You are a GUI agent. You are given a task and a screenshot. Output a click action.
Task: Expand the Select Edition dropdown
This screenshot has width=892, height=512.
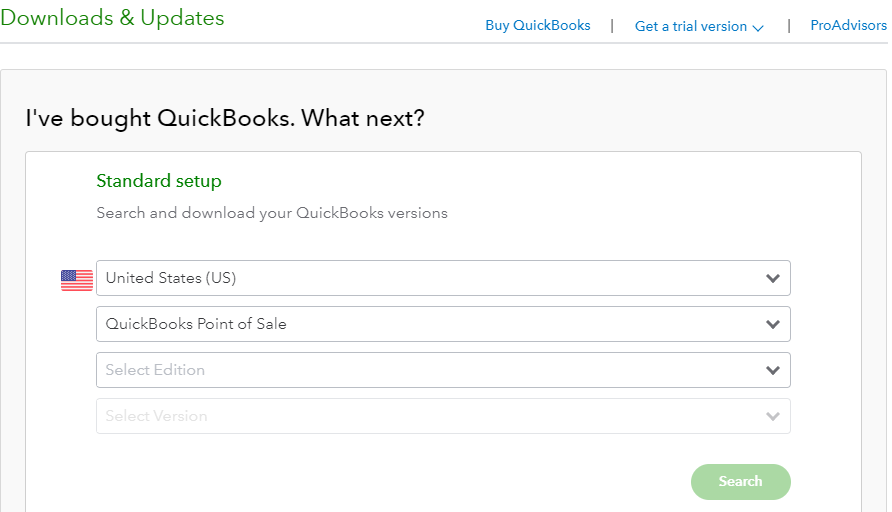443,370
